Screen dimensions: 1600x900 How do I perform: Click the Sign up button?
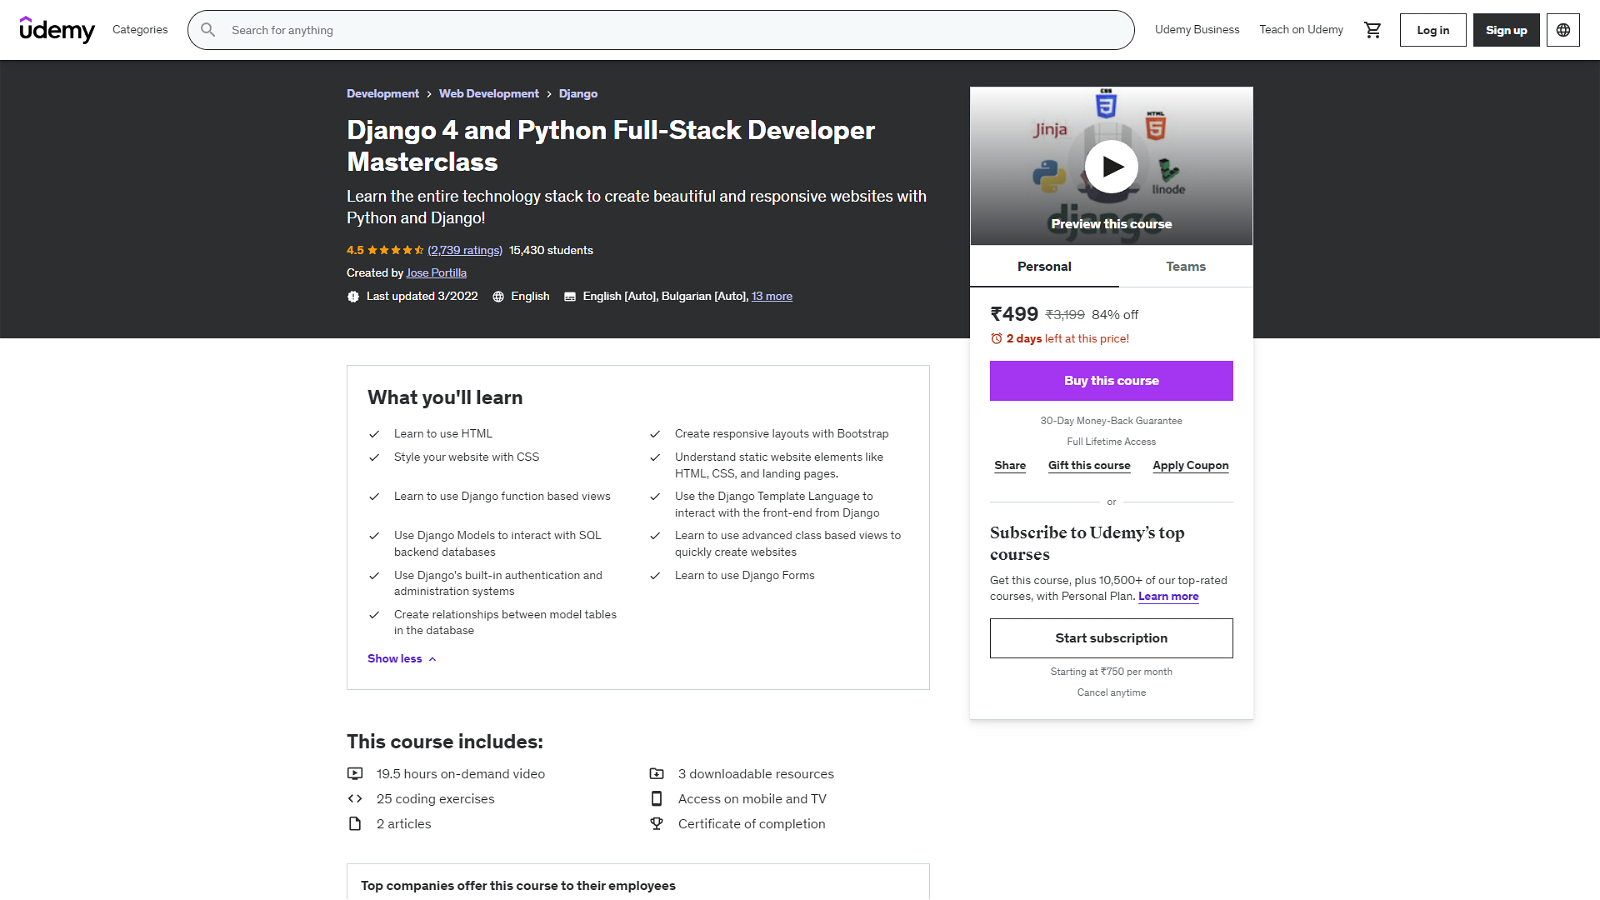click(x=1506, y=30)
